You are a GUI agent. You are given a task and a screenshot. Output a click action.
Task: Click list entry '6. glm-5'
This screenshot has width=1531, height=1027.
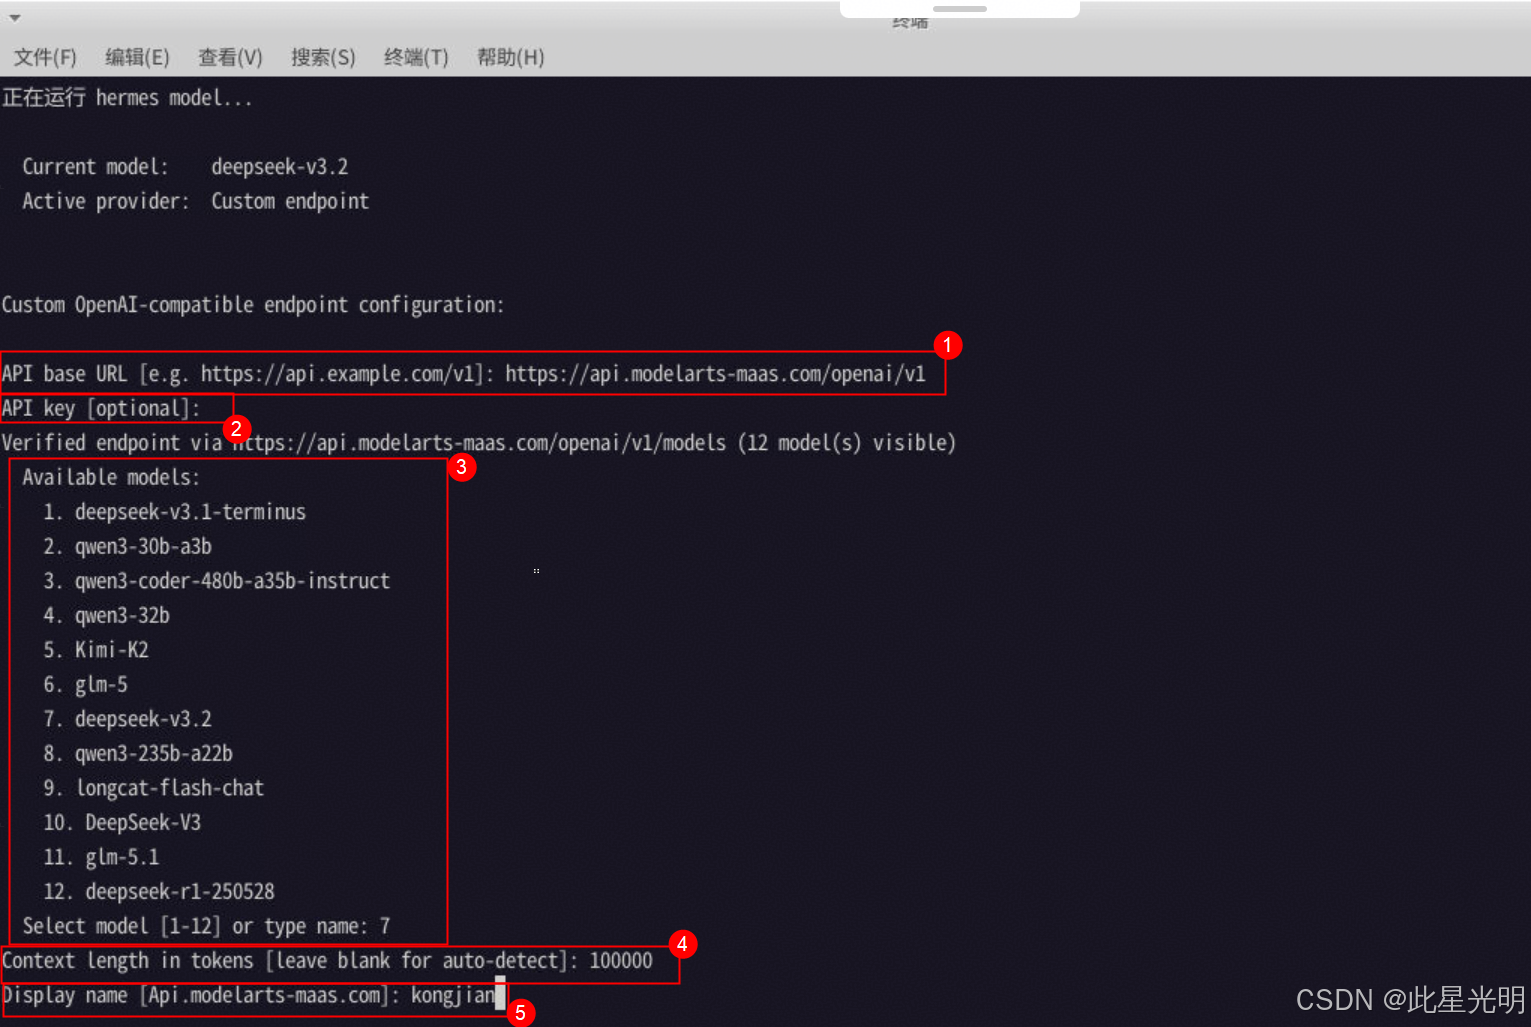point(85,685)
